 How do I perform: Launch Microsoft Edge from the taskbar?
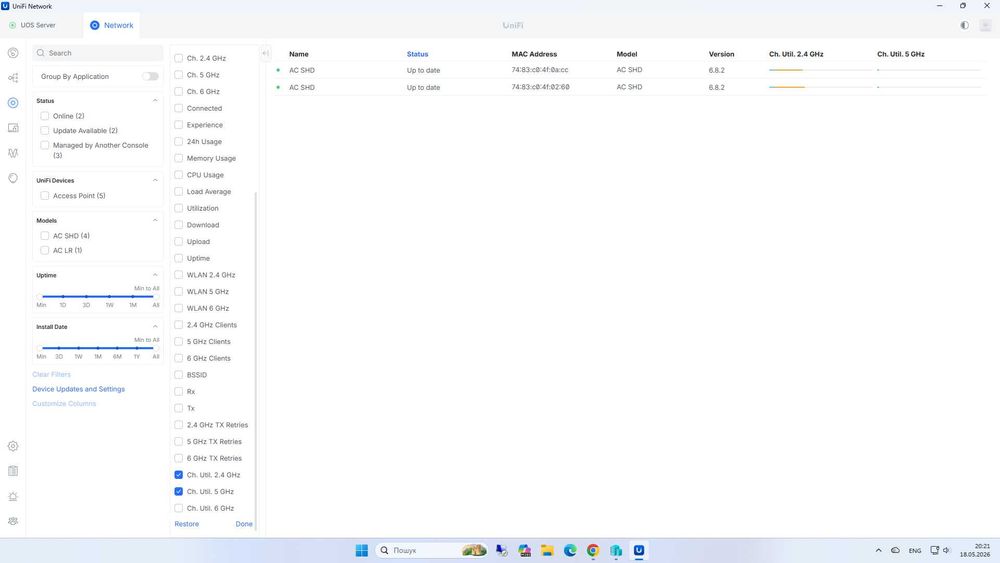point(570,550)
